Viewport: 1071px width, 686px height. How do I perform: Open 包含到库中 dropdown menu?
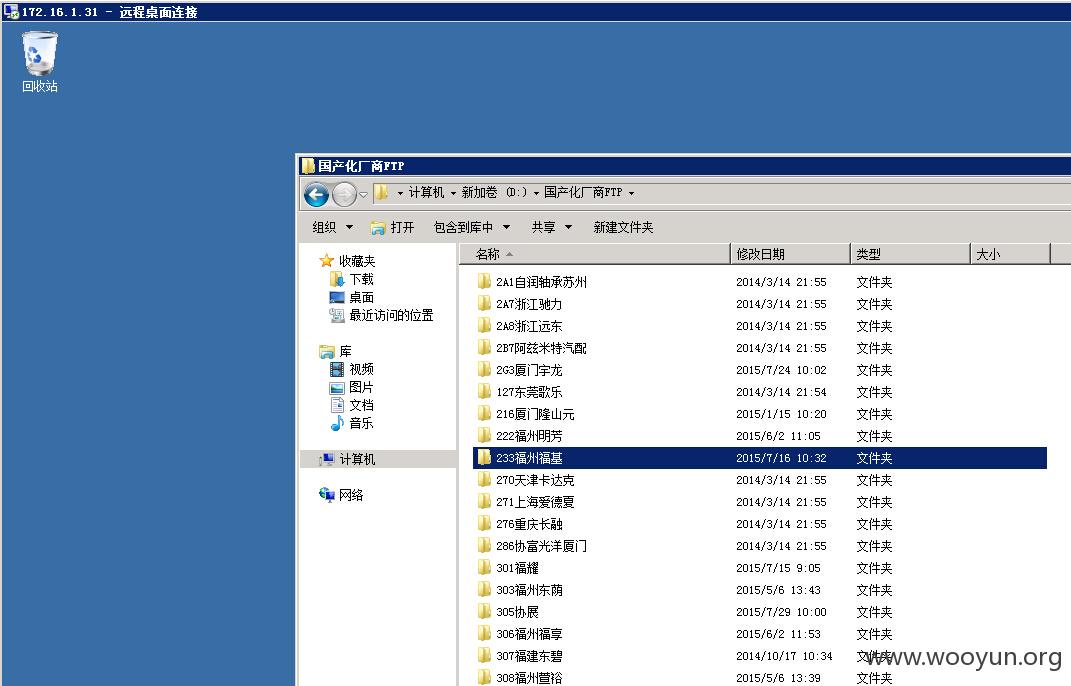pyautogui.click(x=472, y=227)
